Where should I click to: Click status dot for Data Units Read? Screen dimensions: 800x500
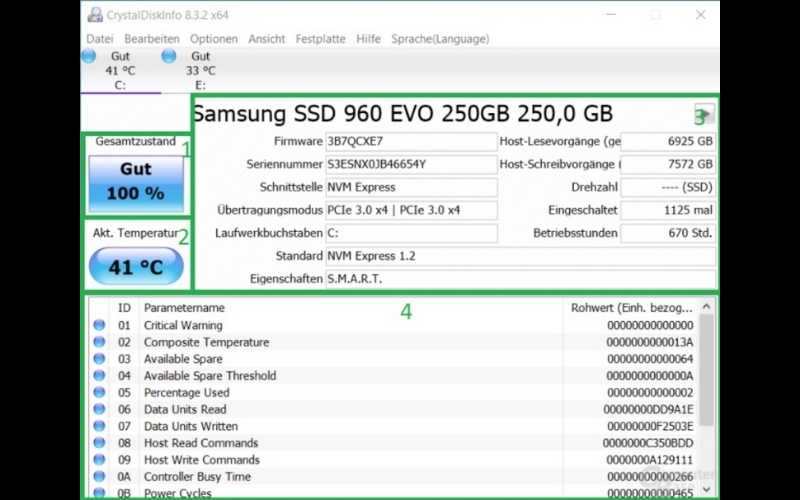[99, 409]
